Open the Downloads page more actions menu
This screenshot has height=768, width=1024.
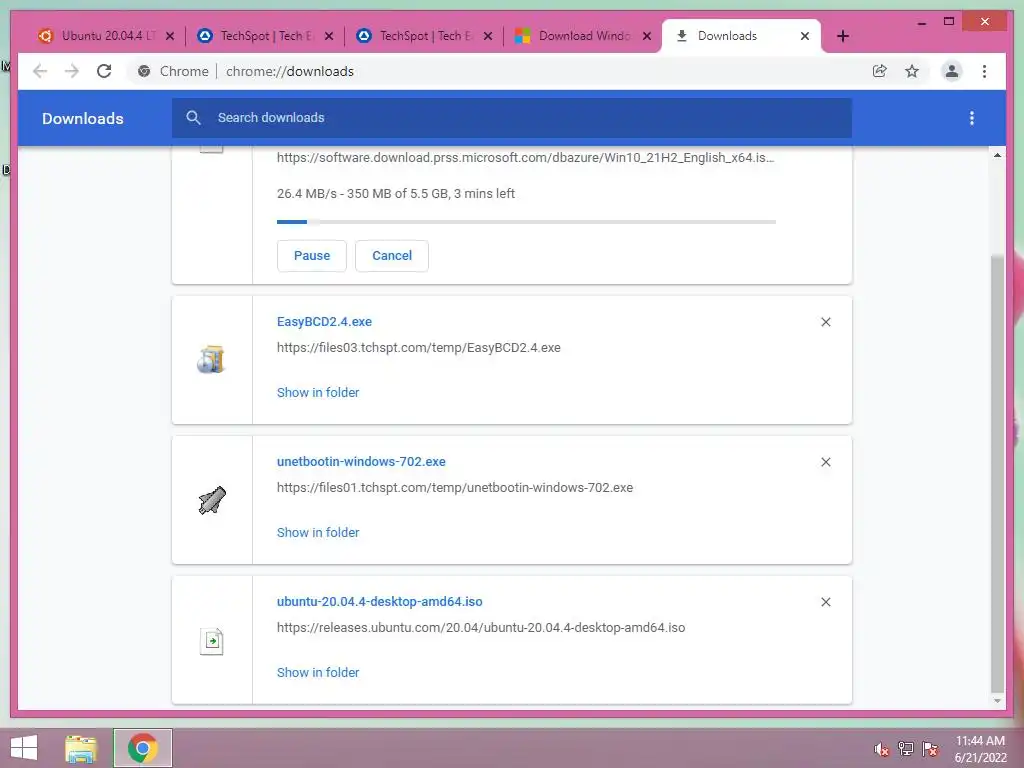(972, 118)
